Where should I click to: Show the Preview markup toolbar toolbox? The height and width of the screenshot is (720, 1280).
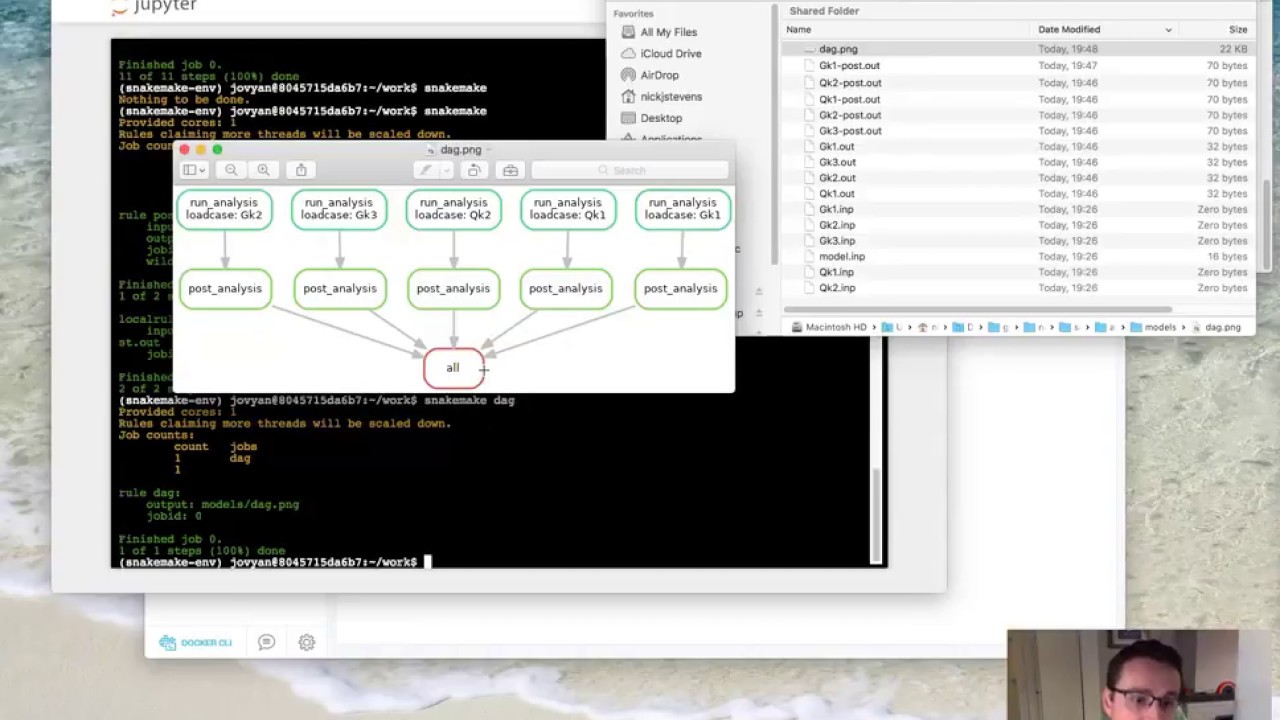tap(510, 170)
